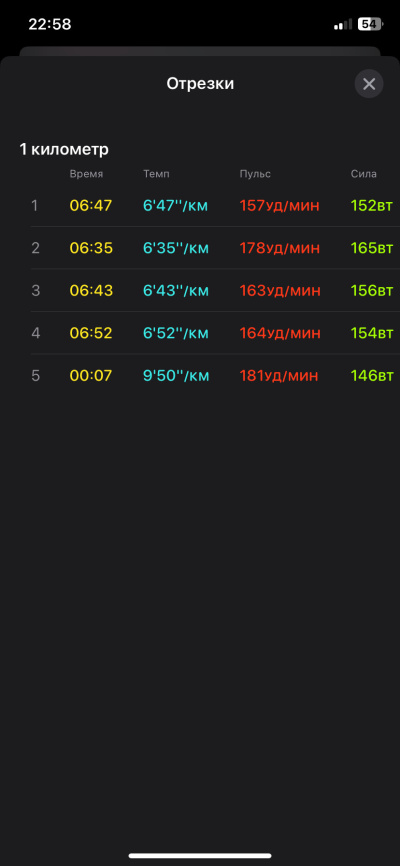Select the Отрезки title
The height and width of the screenshot is (866, 400).
click(200, 84)
